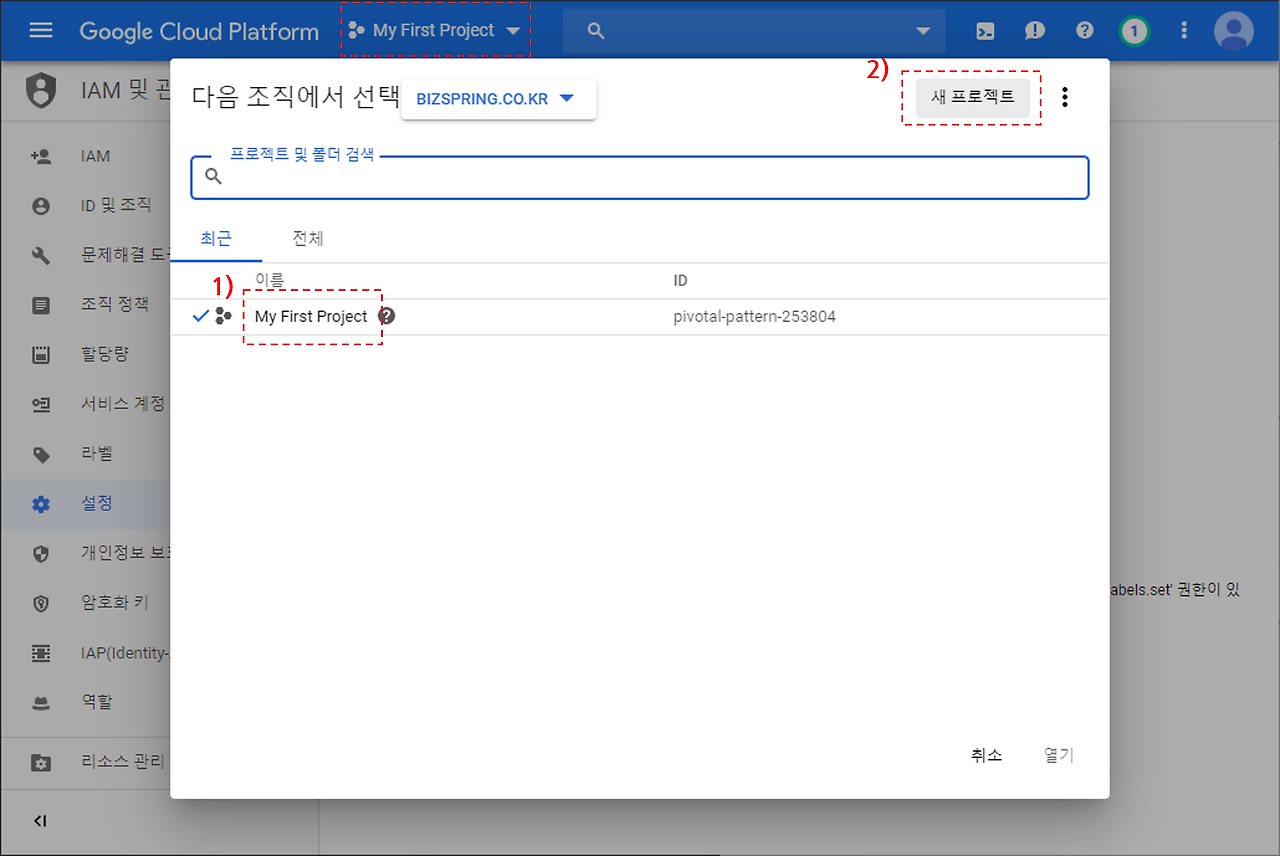Open the feedback alert icon in header
Viewport: 1280px width, 856px height.
click(x=1035, y=31)
